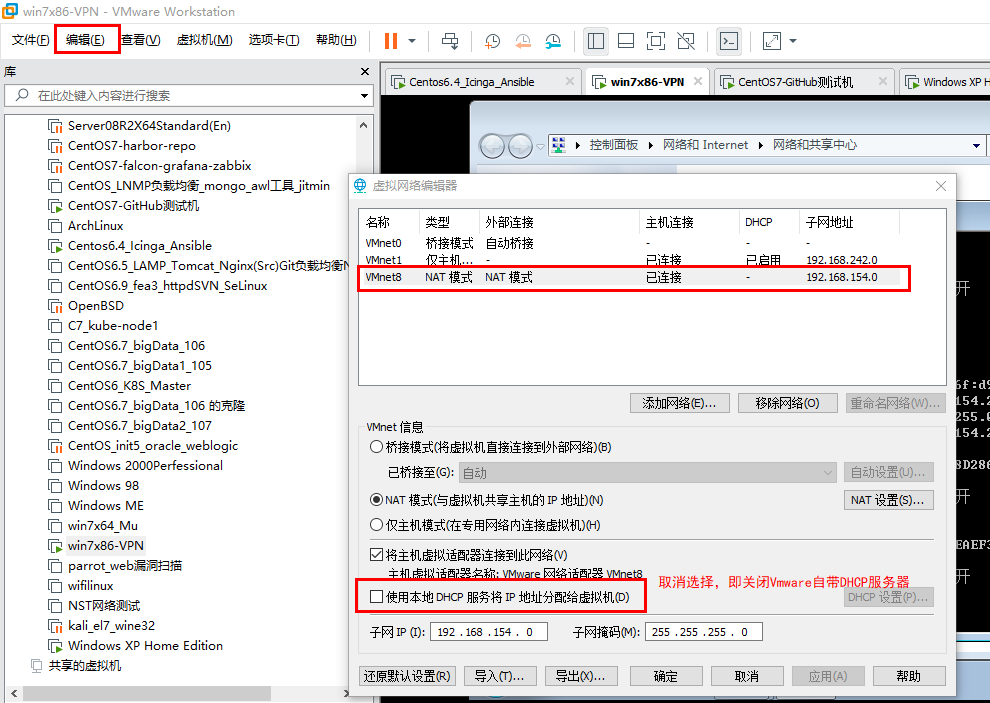Enter full screen mode icon
The image size is (990, 703).
(x=656, y=41)
